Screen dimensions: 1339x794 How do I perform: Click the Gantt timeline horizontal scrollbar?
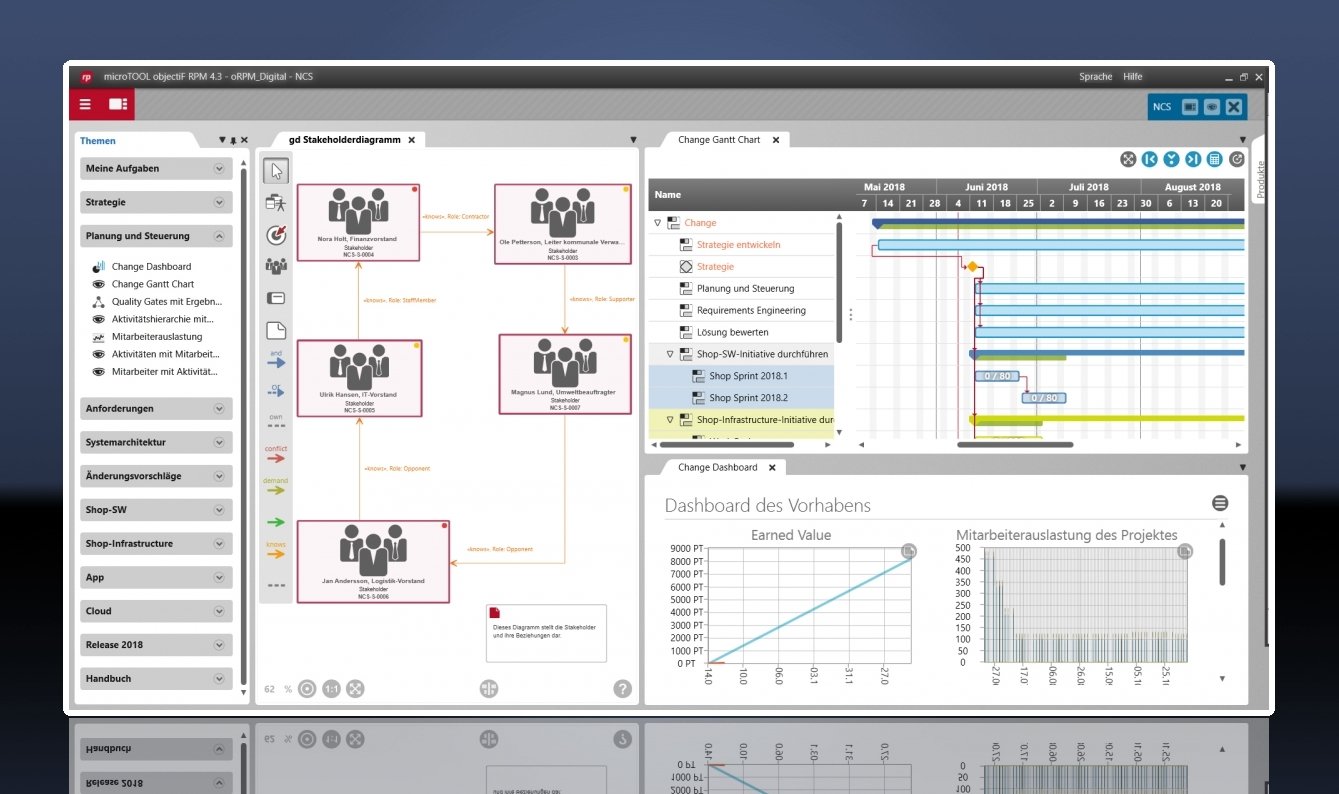(1015, 444)
